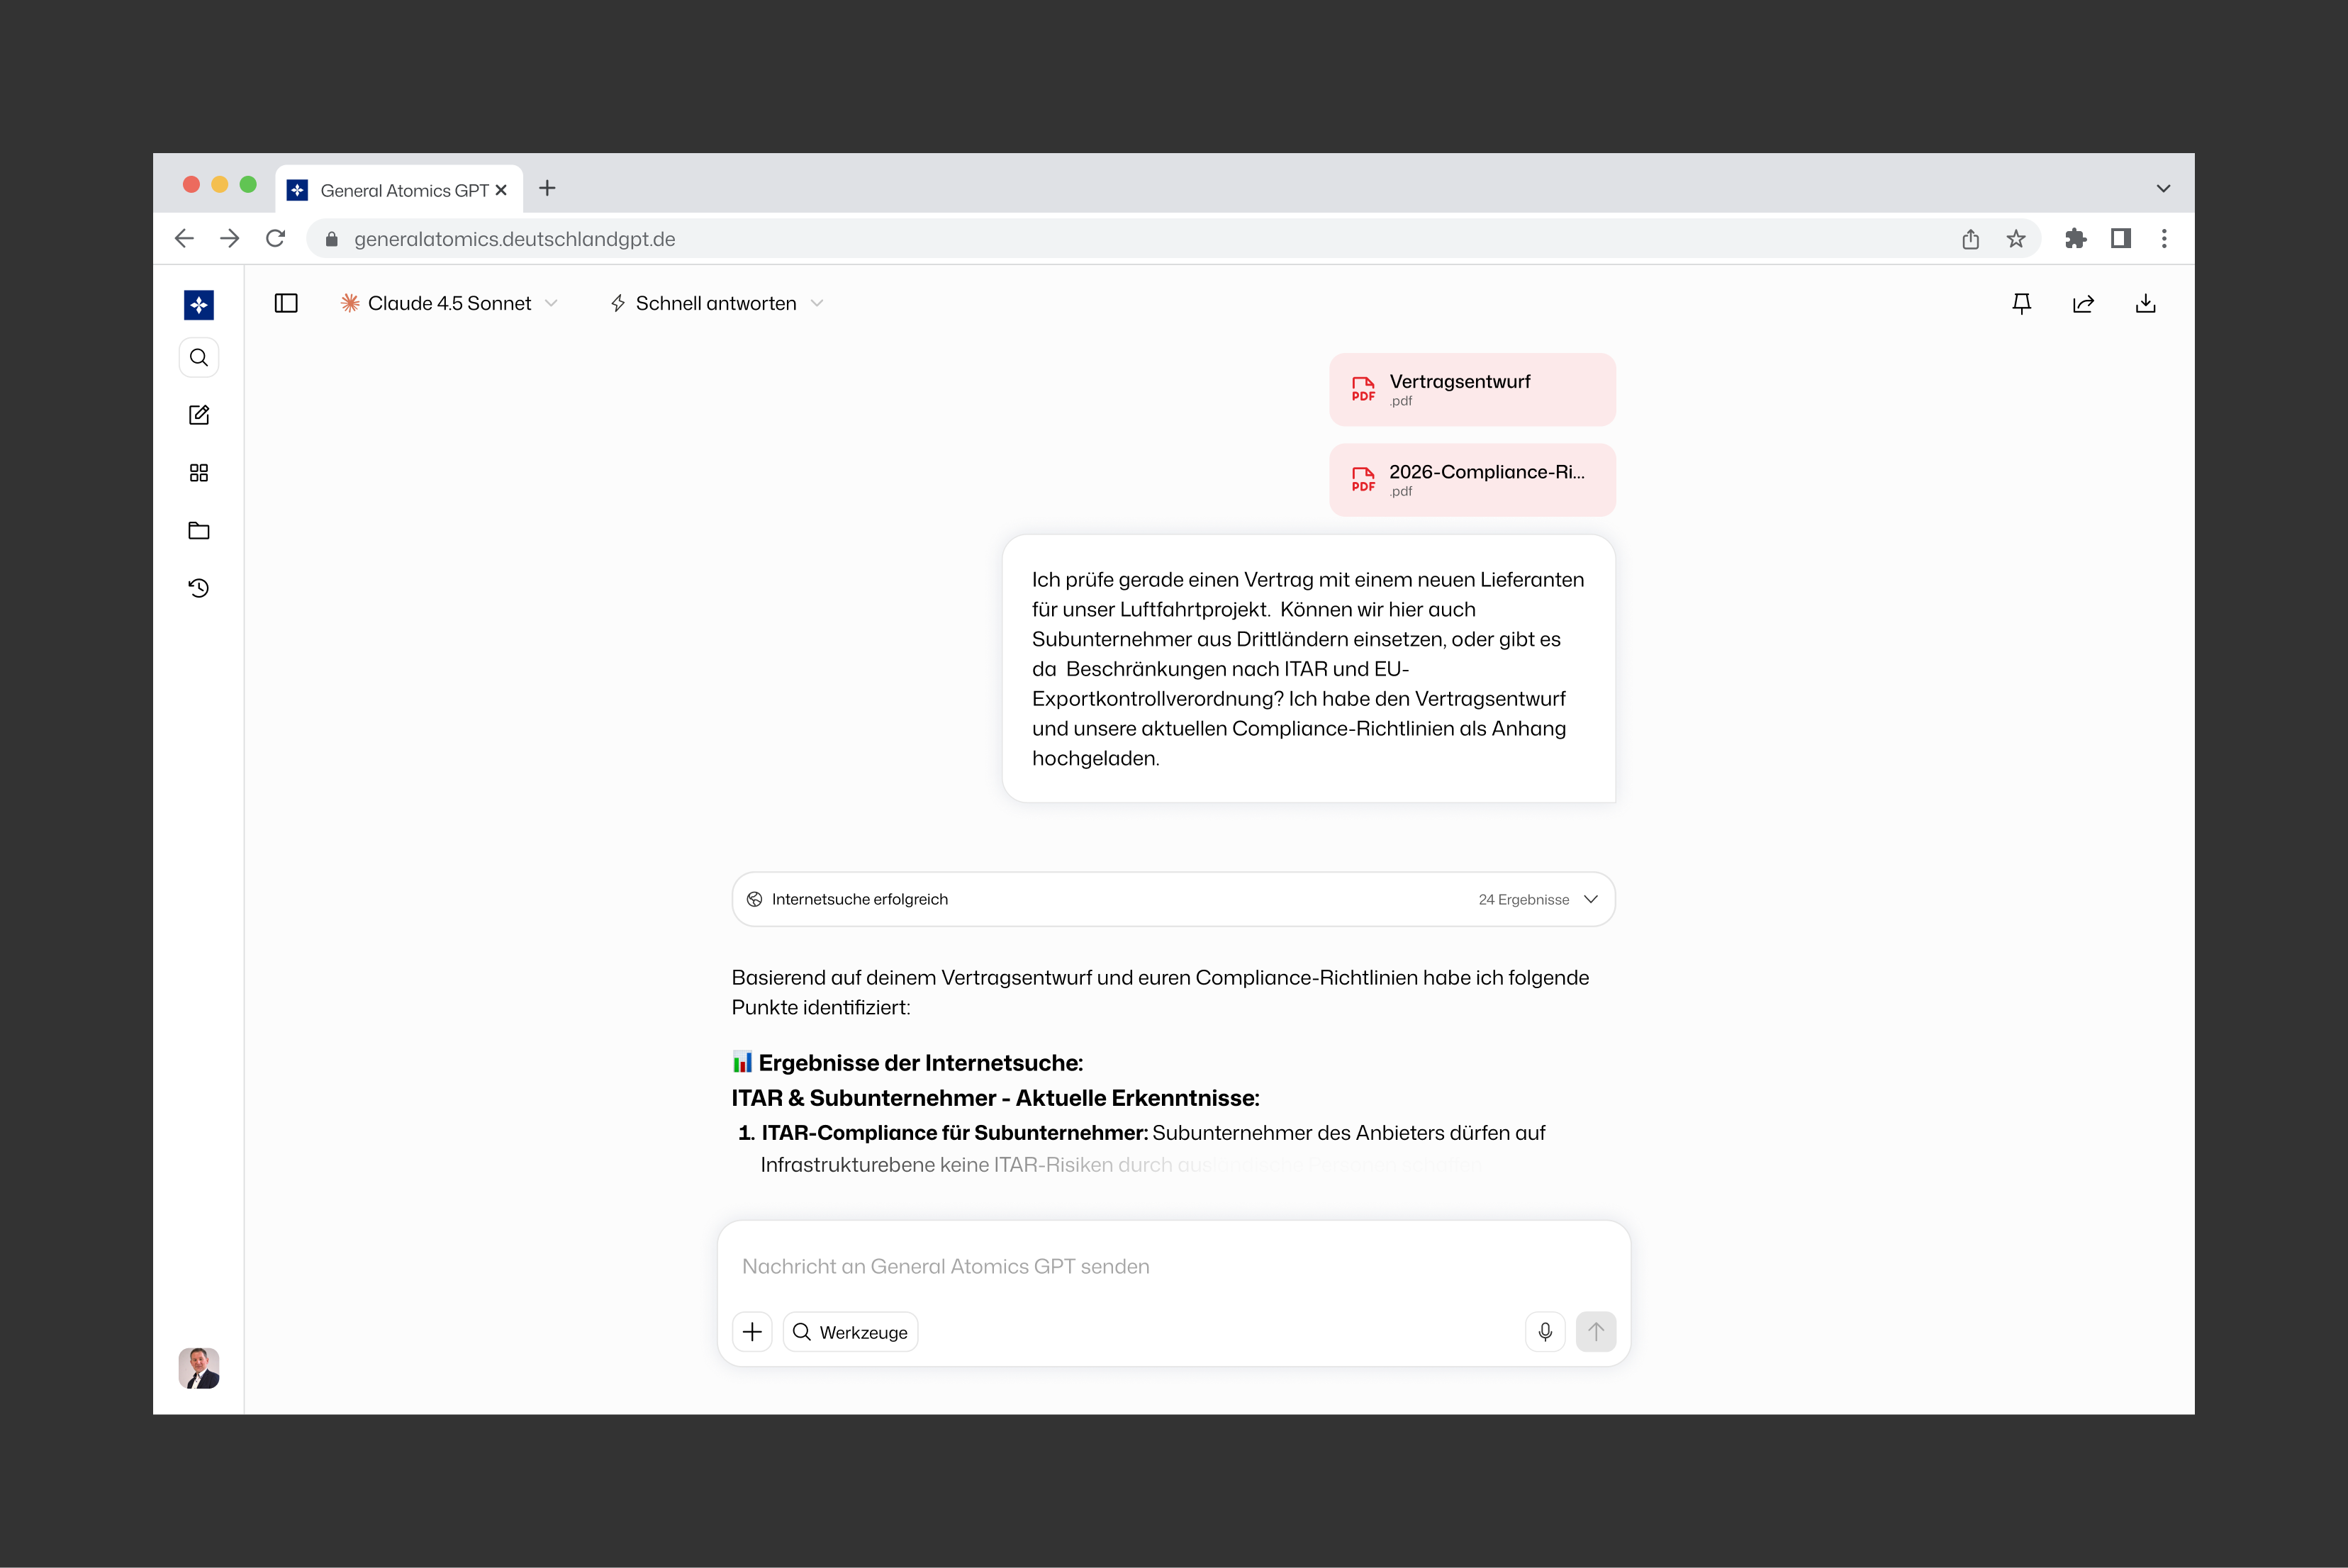Screen dimensions: 2348x1568
Task: Send the message with the arrow button
Action: [1596, 1332]
